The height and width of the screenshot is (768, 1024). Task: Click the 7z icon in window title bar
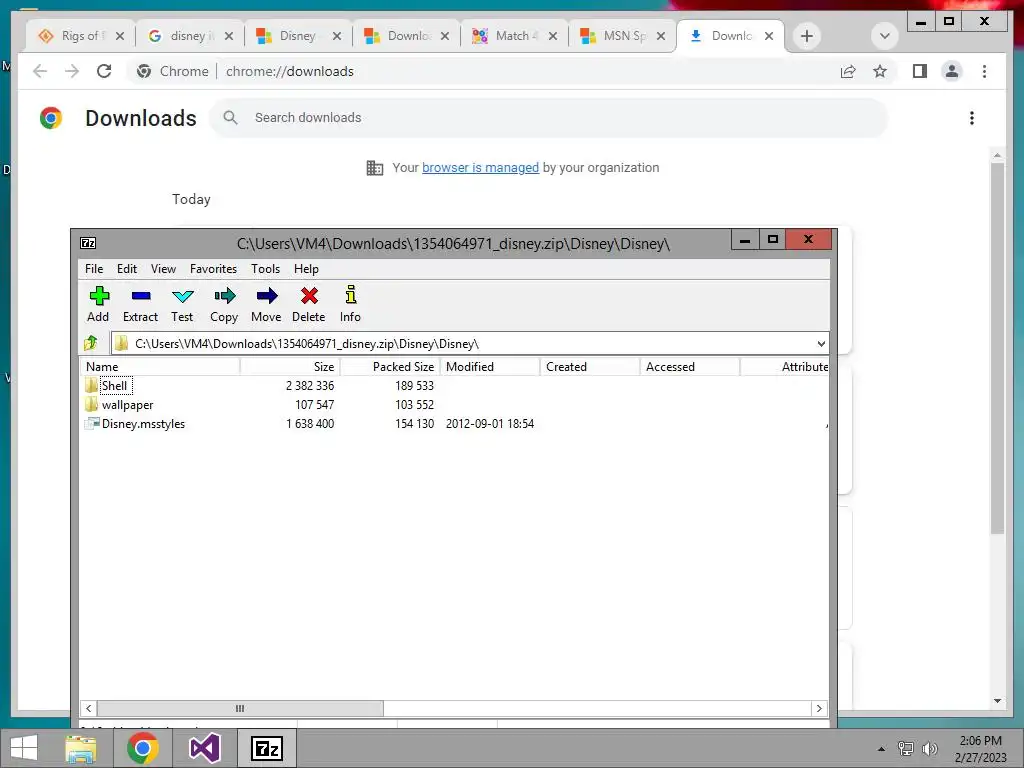point(88,243)
